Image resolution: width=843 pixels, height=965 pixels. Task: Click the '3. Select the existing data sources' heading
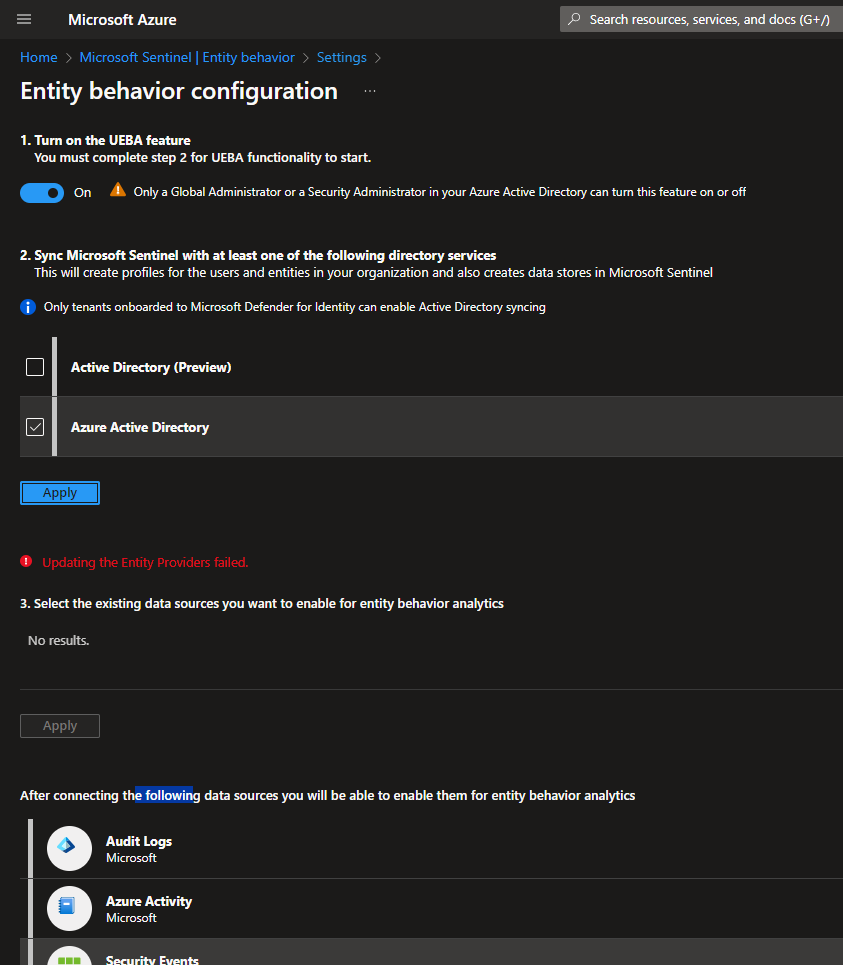(x=262, y=604)
